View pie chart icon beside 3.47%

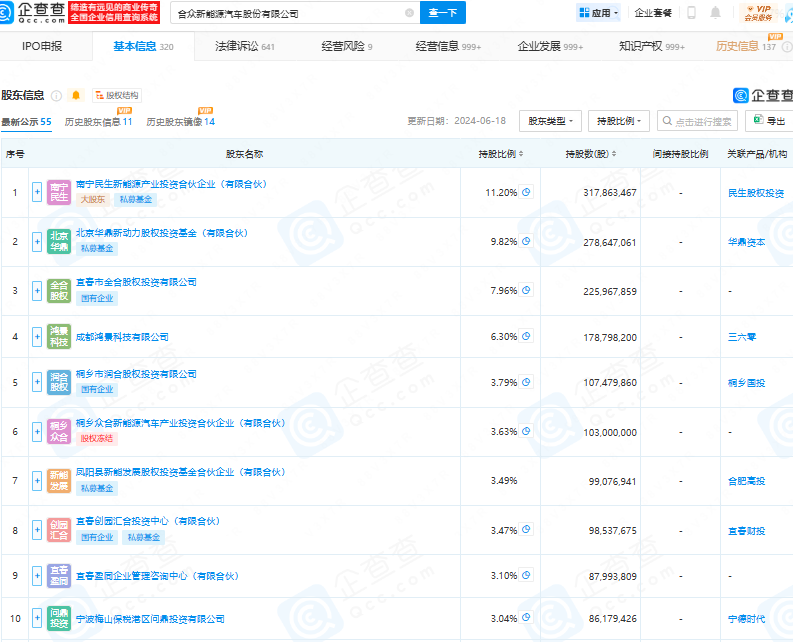coord(526,530)
